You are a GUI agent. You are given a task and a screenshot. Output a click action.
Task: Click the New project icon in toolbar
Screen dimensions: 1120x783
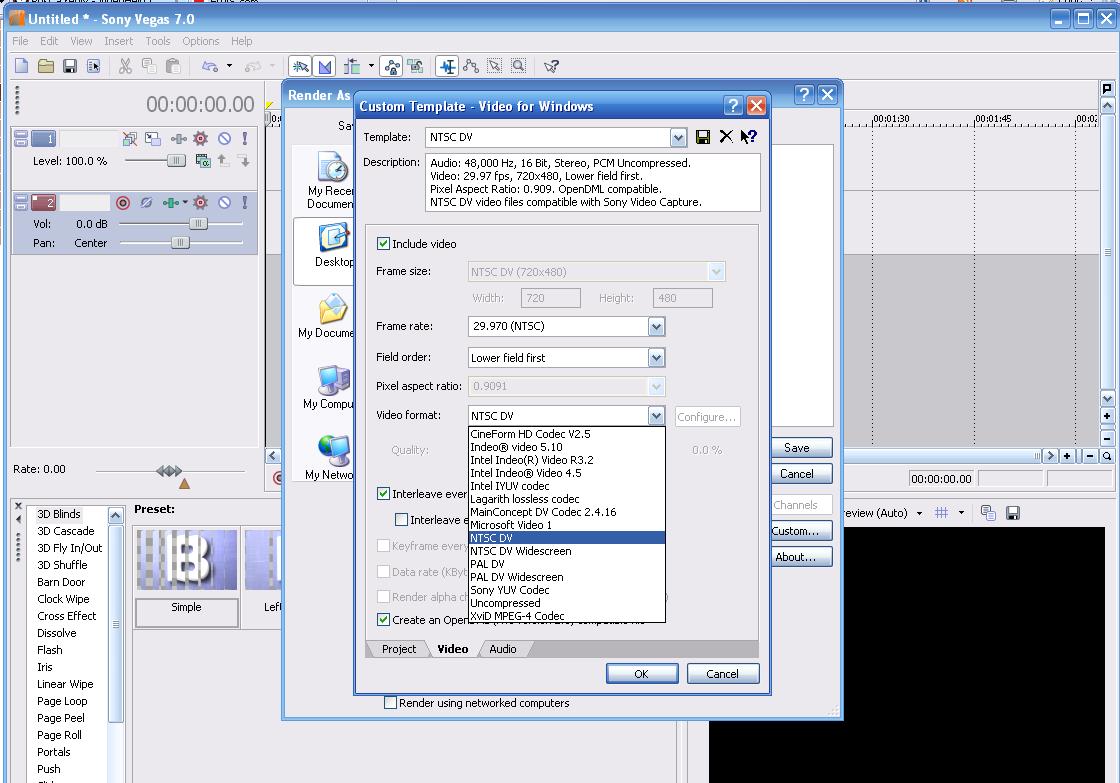[x=21, y=66]
